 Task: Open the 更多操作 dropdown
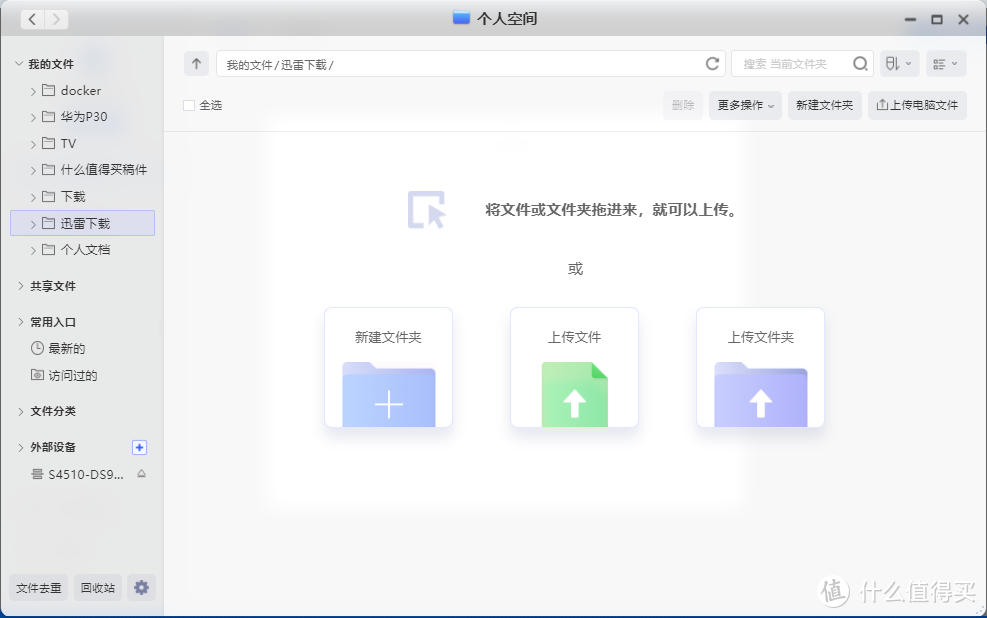pyautogui.click(x=745, y=105)
